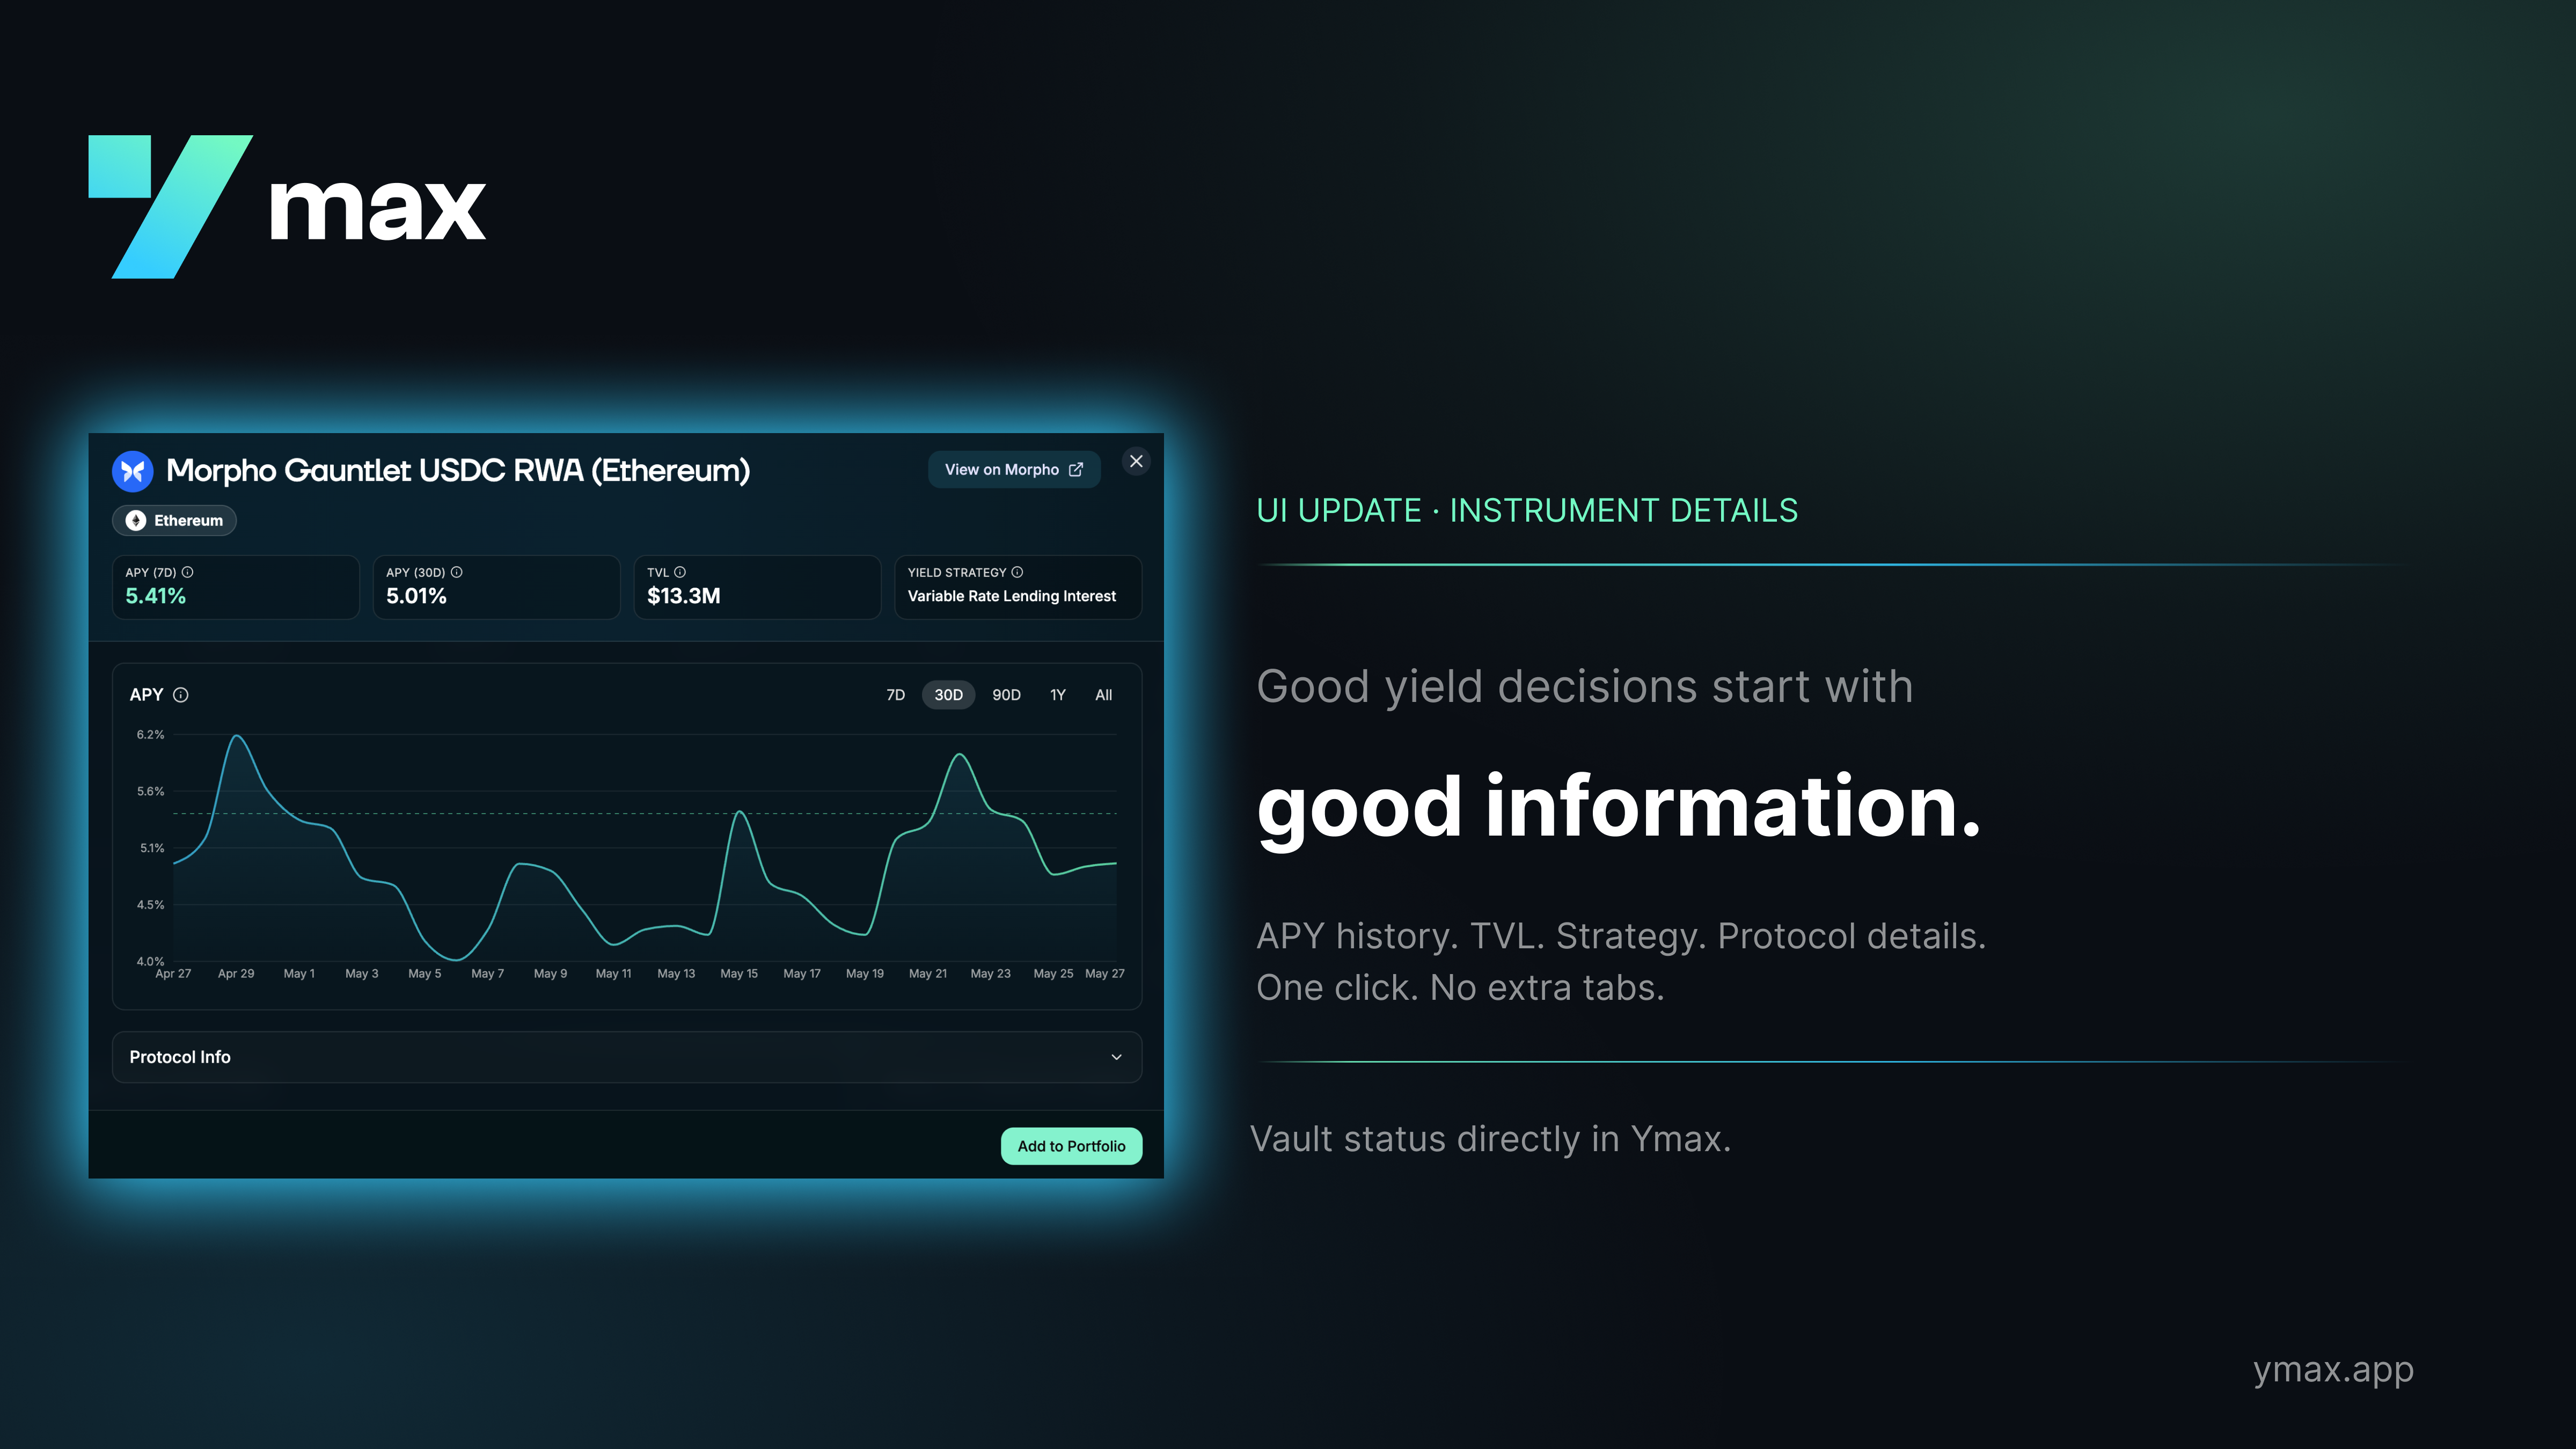Click 'APY history. TVL. Strategy. Protocol details.' text

point(1621,937)
